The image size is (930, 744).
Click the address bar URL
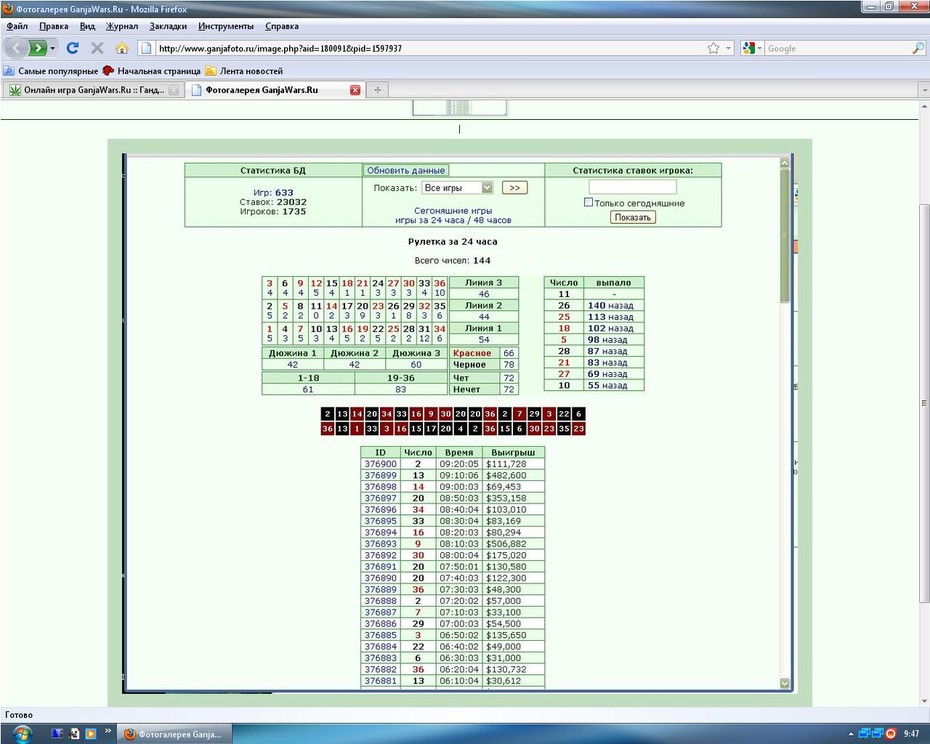coord(280,49)
